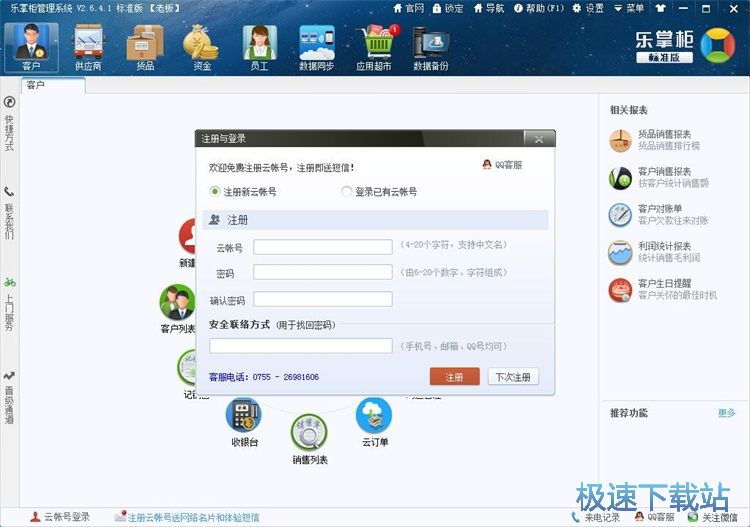Viewport: 750px width, 527px height.
Task: Open the 员工 employee module
Action: point(259,47)
